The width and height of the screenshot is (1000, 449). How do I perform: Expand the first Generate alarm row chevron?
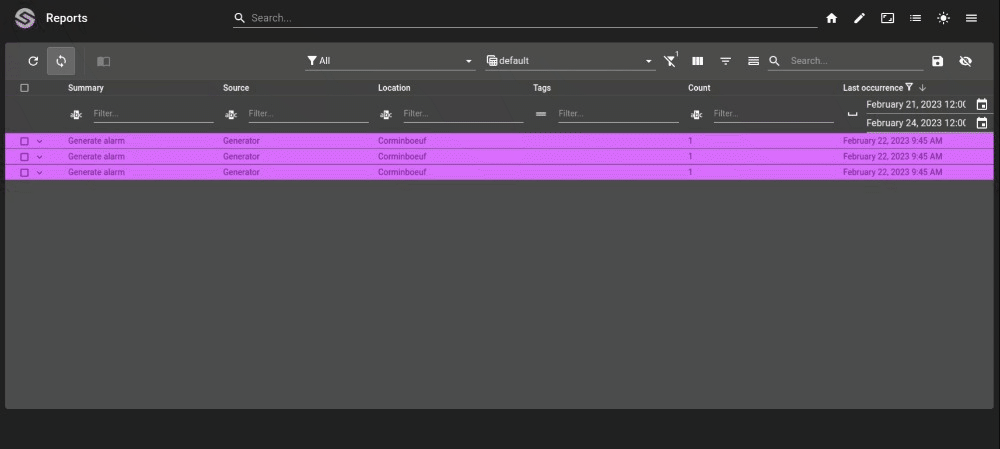[40, 141]
